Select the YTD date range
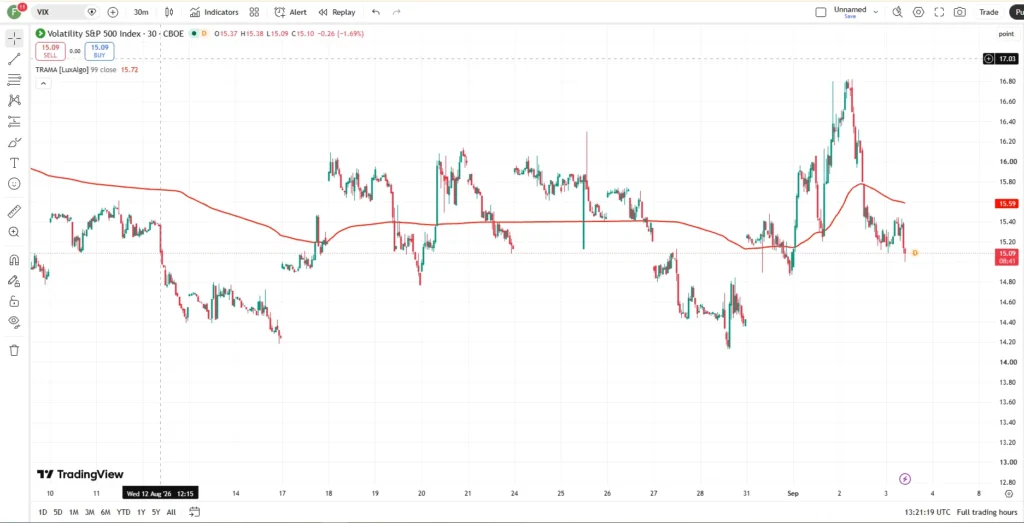 123,512
